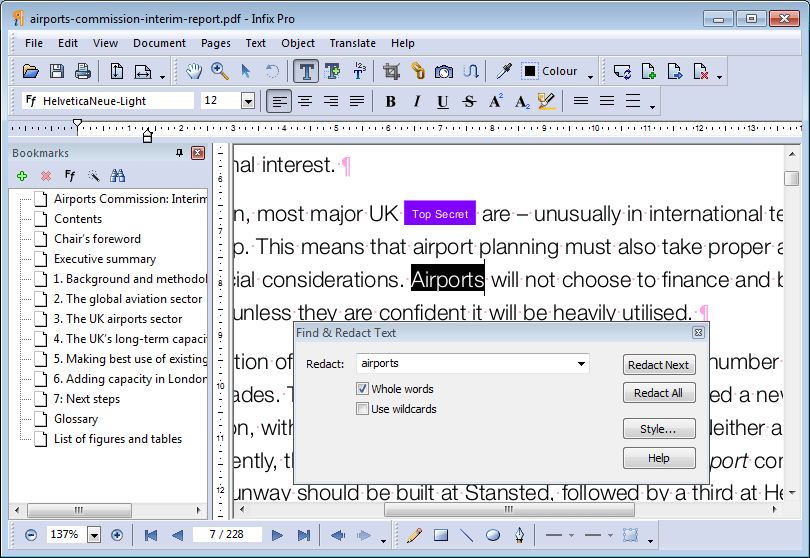
Task: Expand the Redact search term dropdown
Action: (580, 364)
